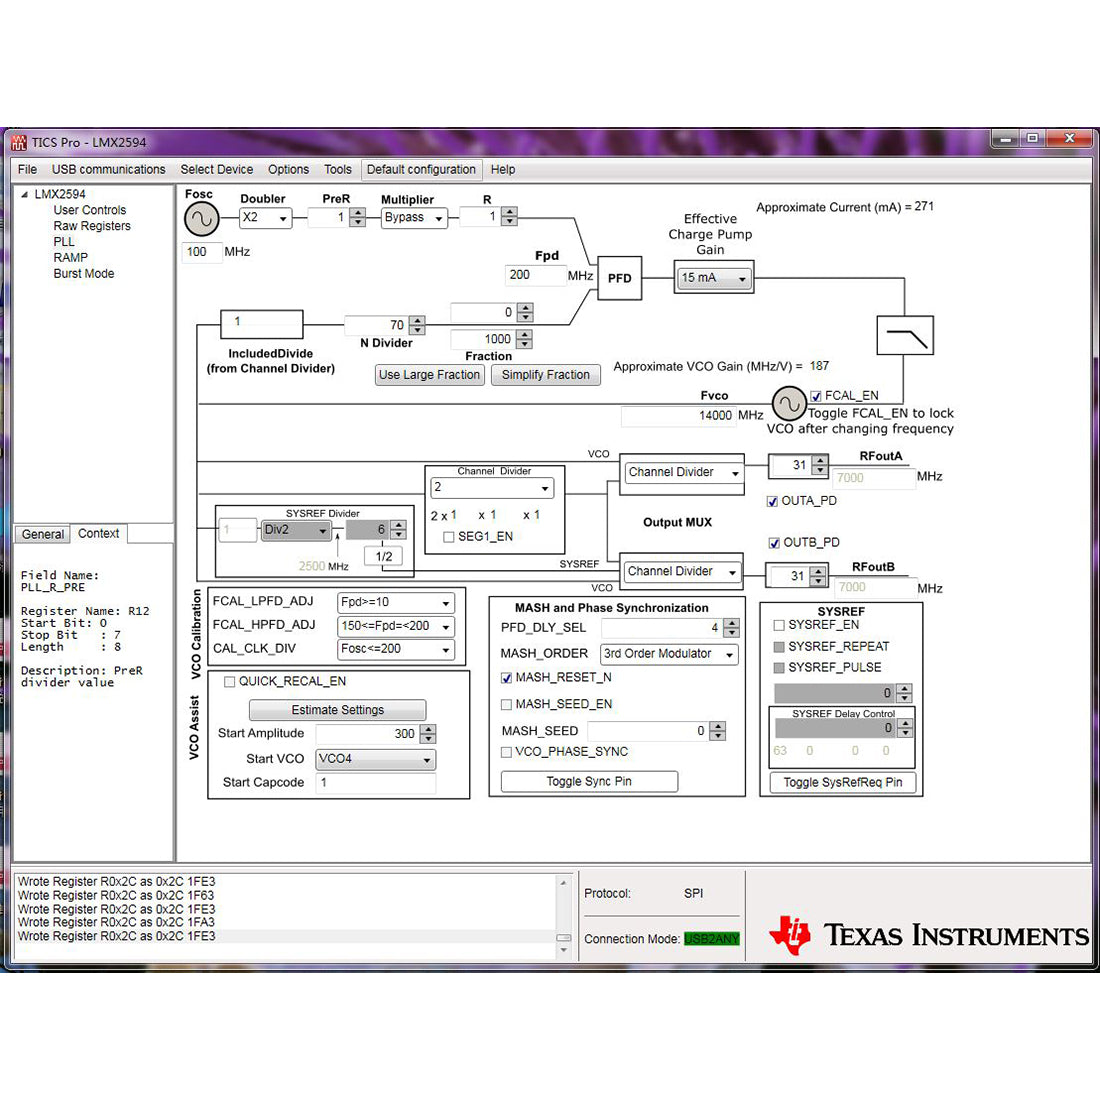Click the 1/2 divider block
Viewport: 1100px width, 1100px height.
point(384,556)
